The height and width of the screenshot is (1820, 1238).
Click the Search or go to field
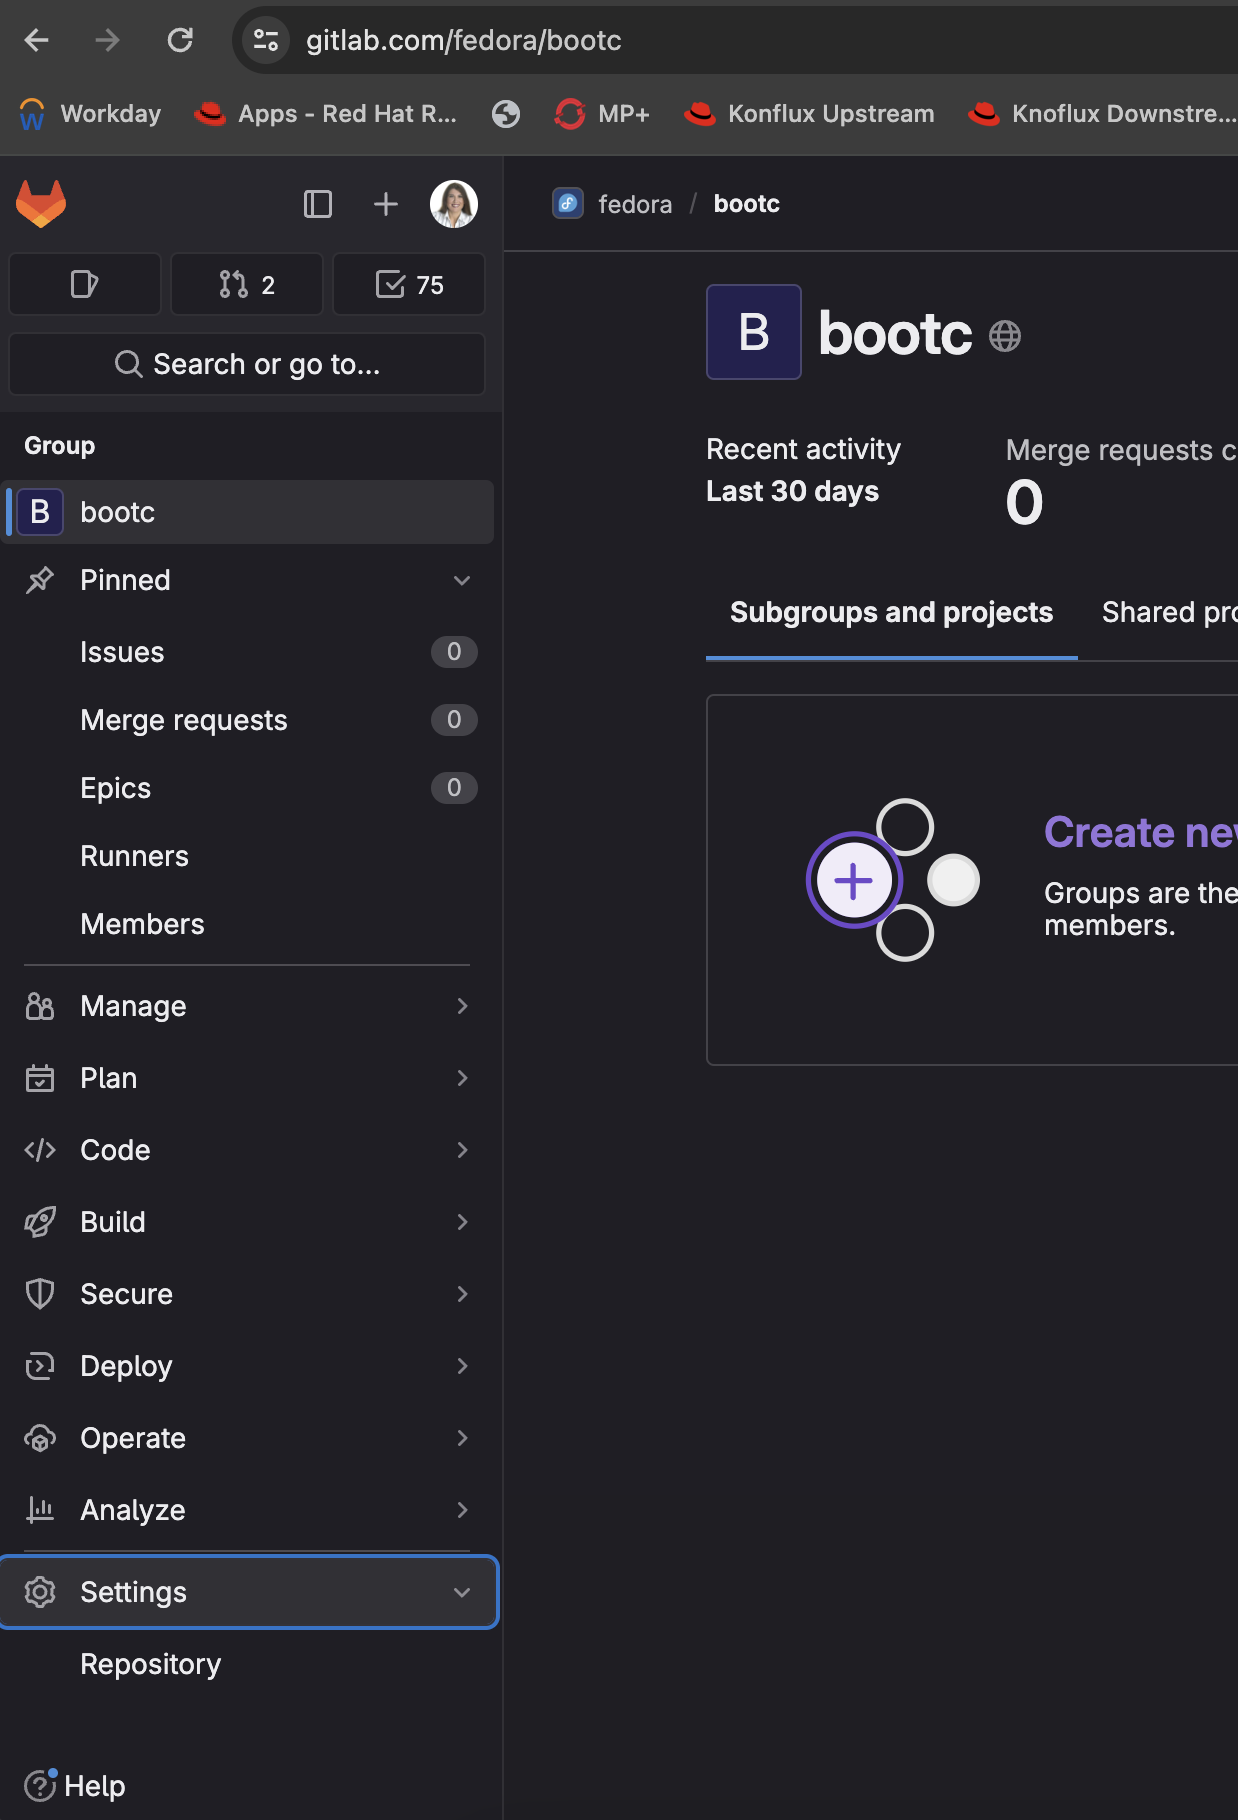[247, 364]
